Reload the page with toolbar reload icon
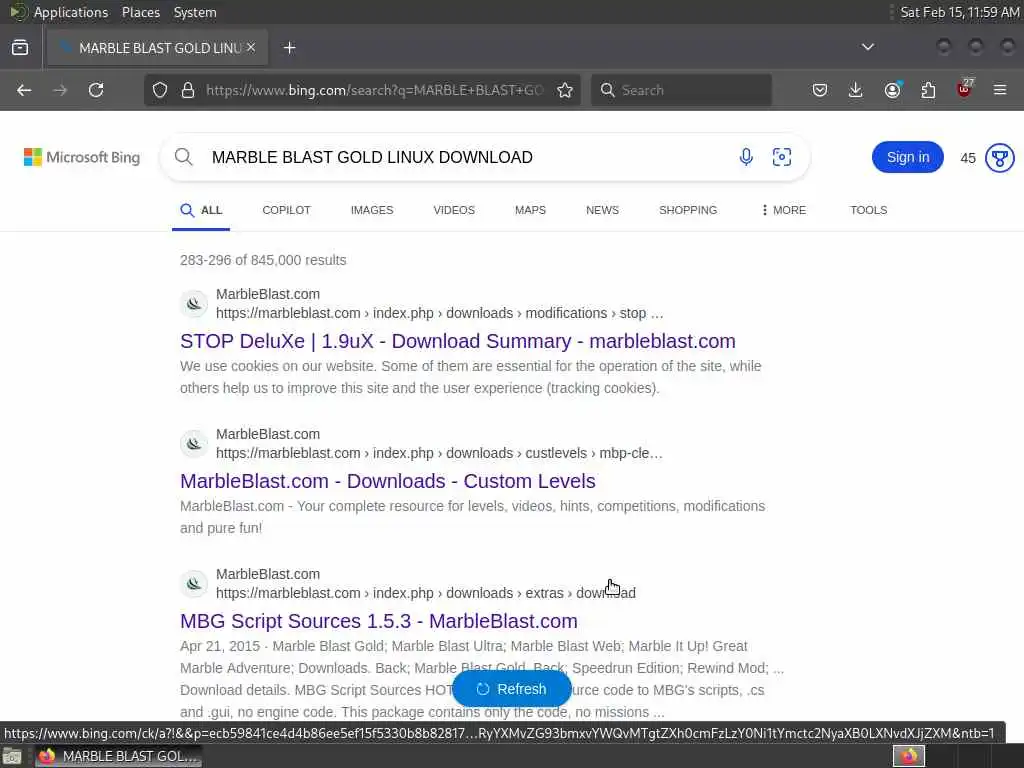1024x768 pixels. 96,90
